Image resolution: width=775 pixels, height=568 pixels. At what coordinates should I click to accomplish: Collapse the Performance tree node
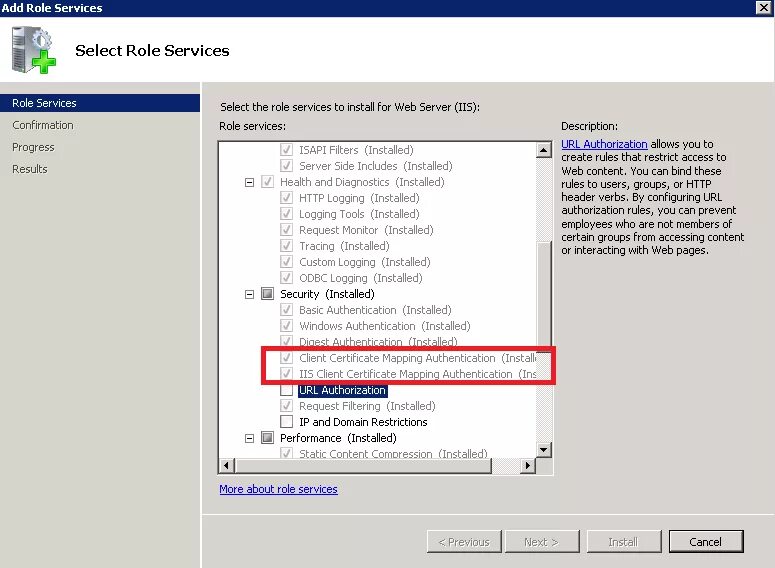tap(250, 438)
